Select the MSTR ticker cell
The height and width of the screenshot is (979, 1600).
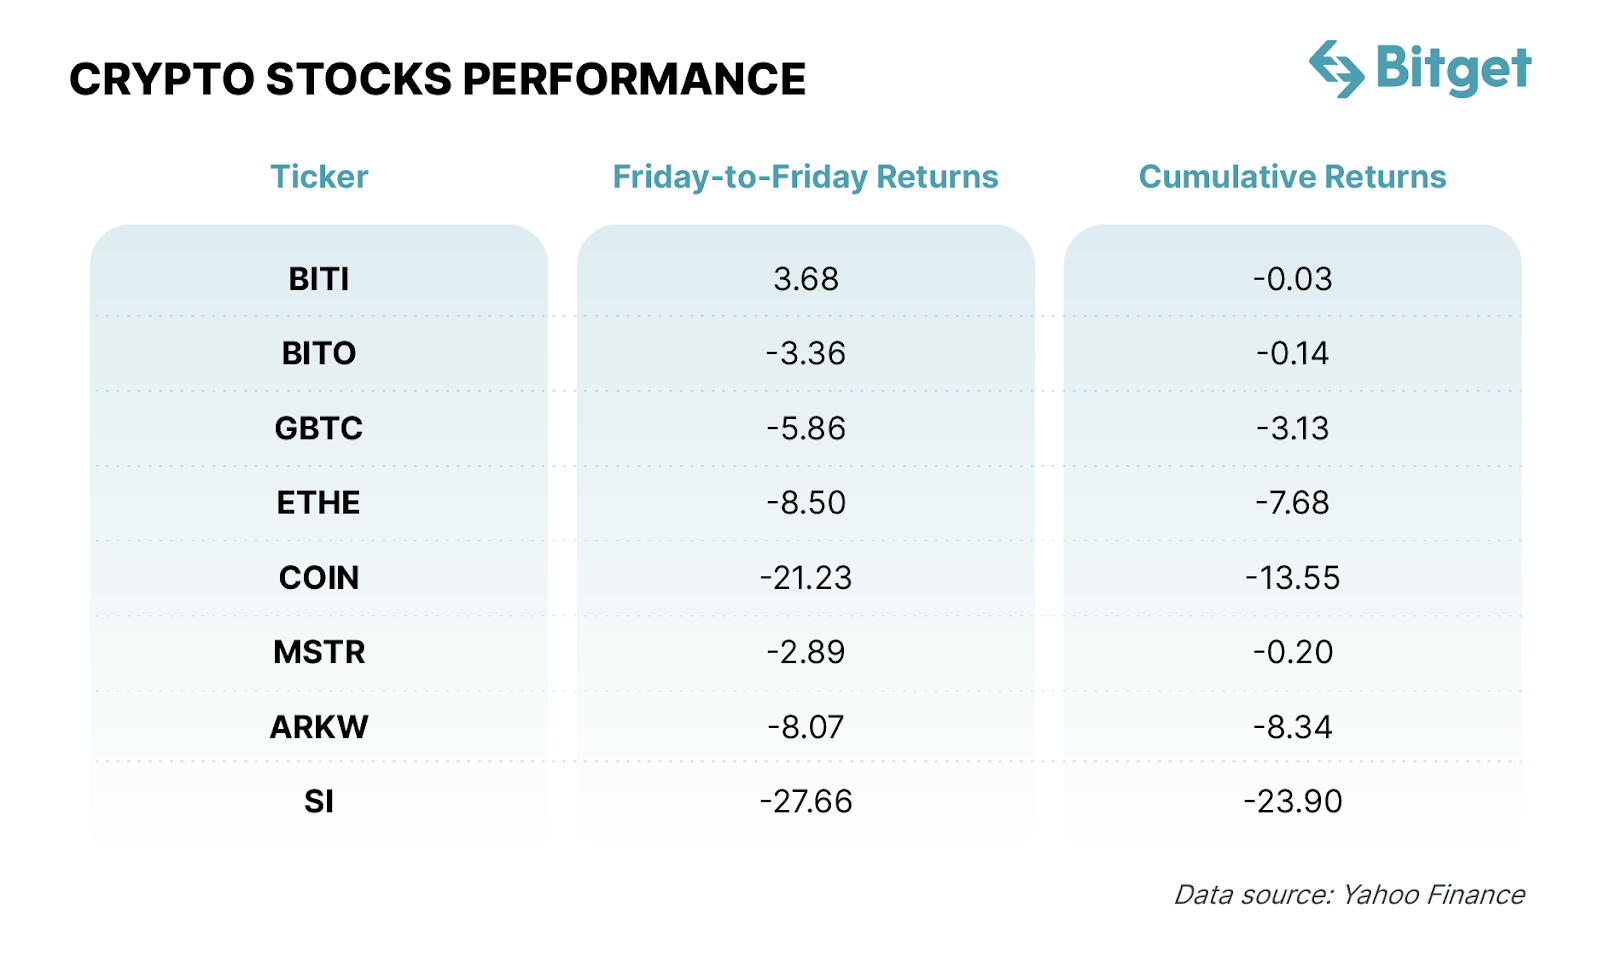(319, 652)
